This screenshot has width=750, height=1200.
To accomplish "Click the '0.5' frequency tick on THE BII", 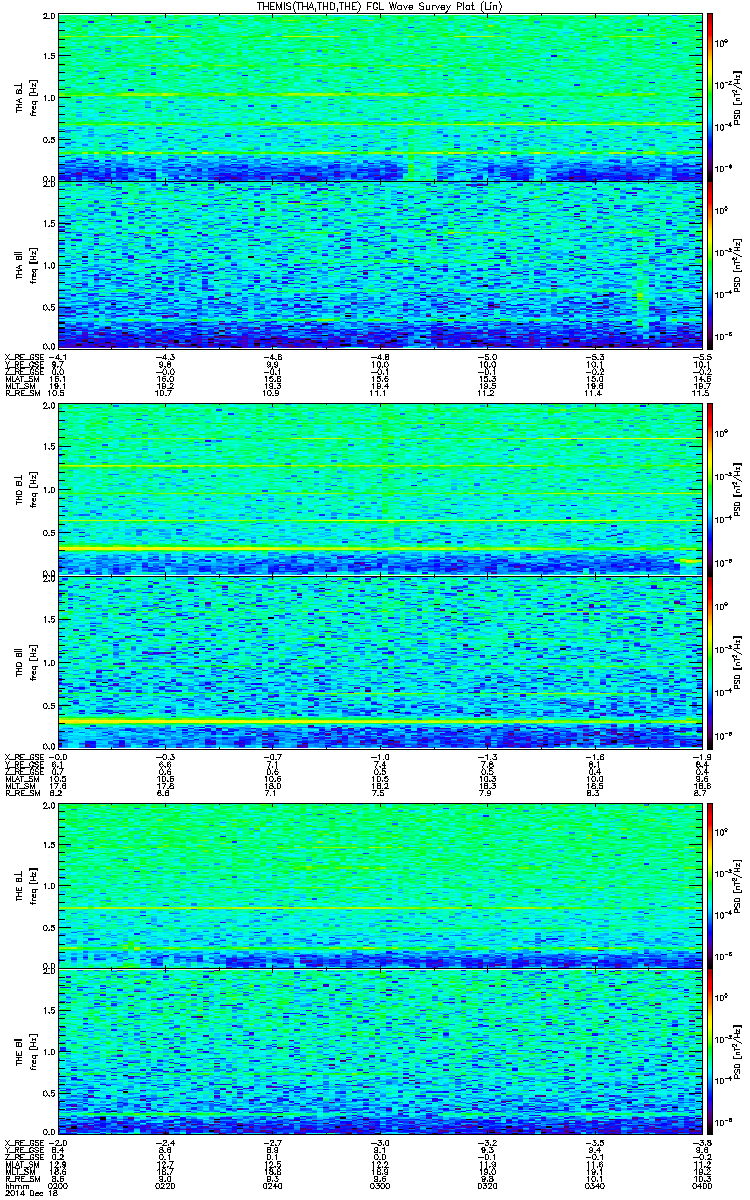I will coord(49,1096).
